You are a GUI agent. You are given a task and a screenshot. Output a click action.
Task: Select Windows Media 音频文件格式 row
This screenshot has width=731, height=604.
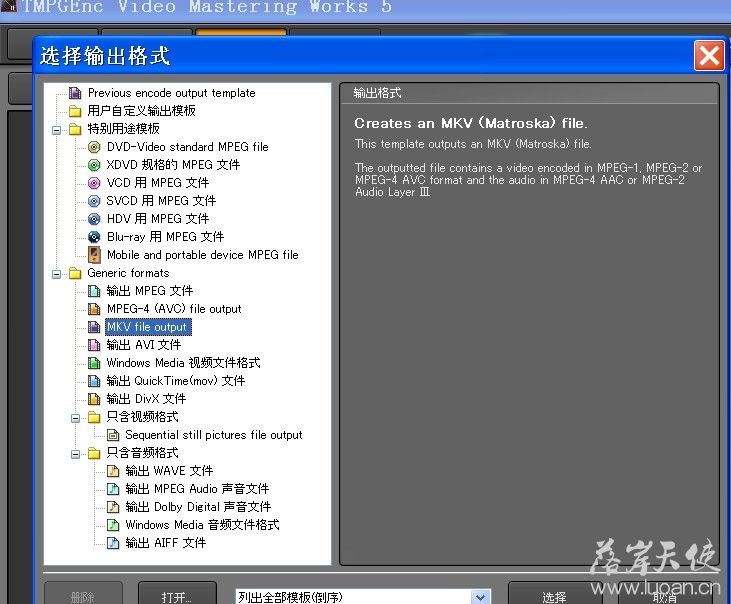click(202, 525)
